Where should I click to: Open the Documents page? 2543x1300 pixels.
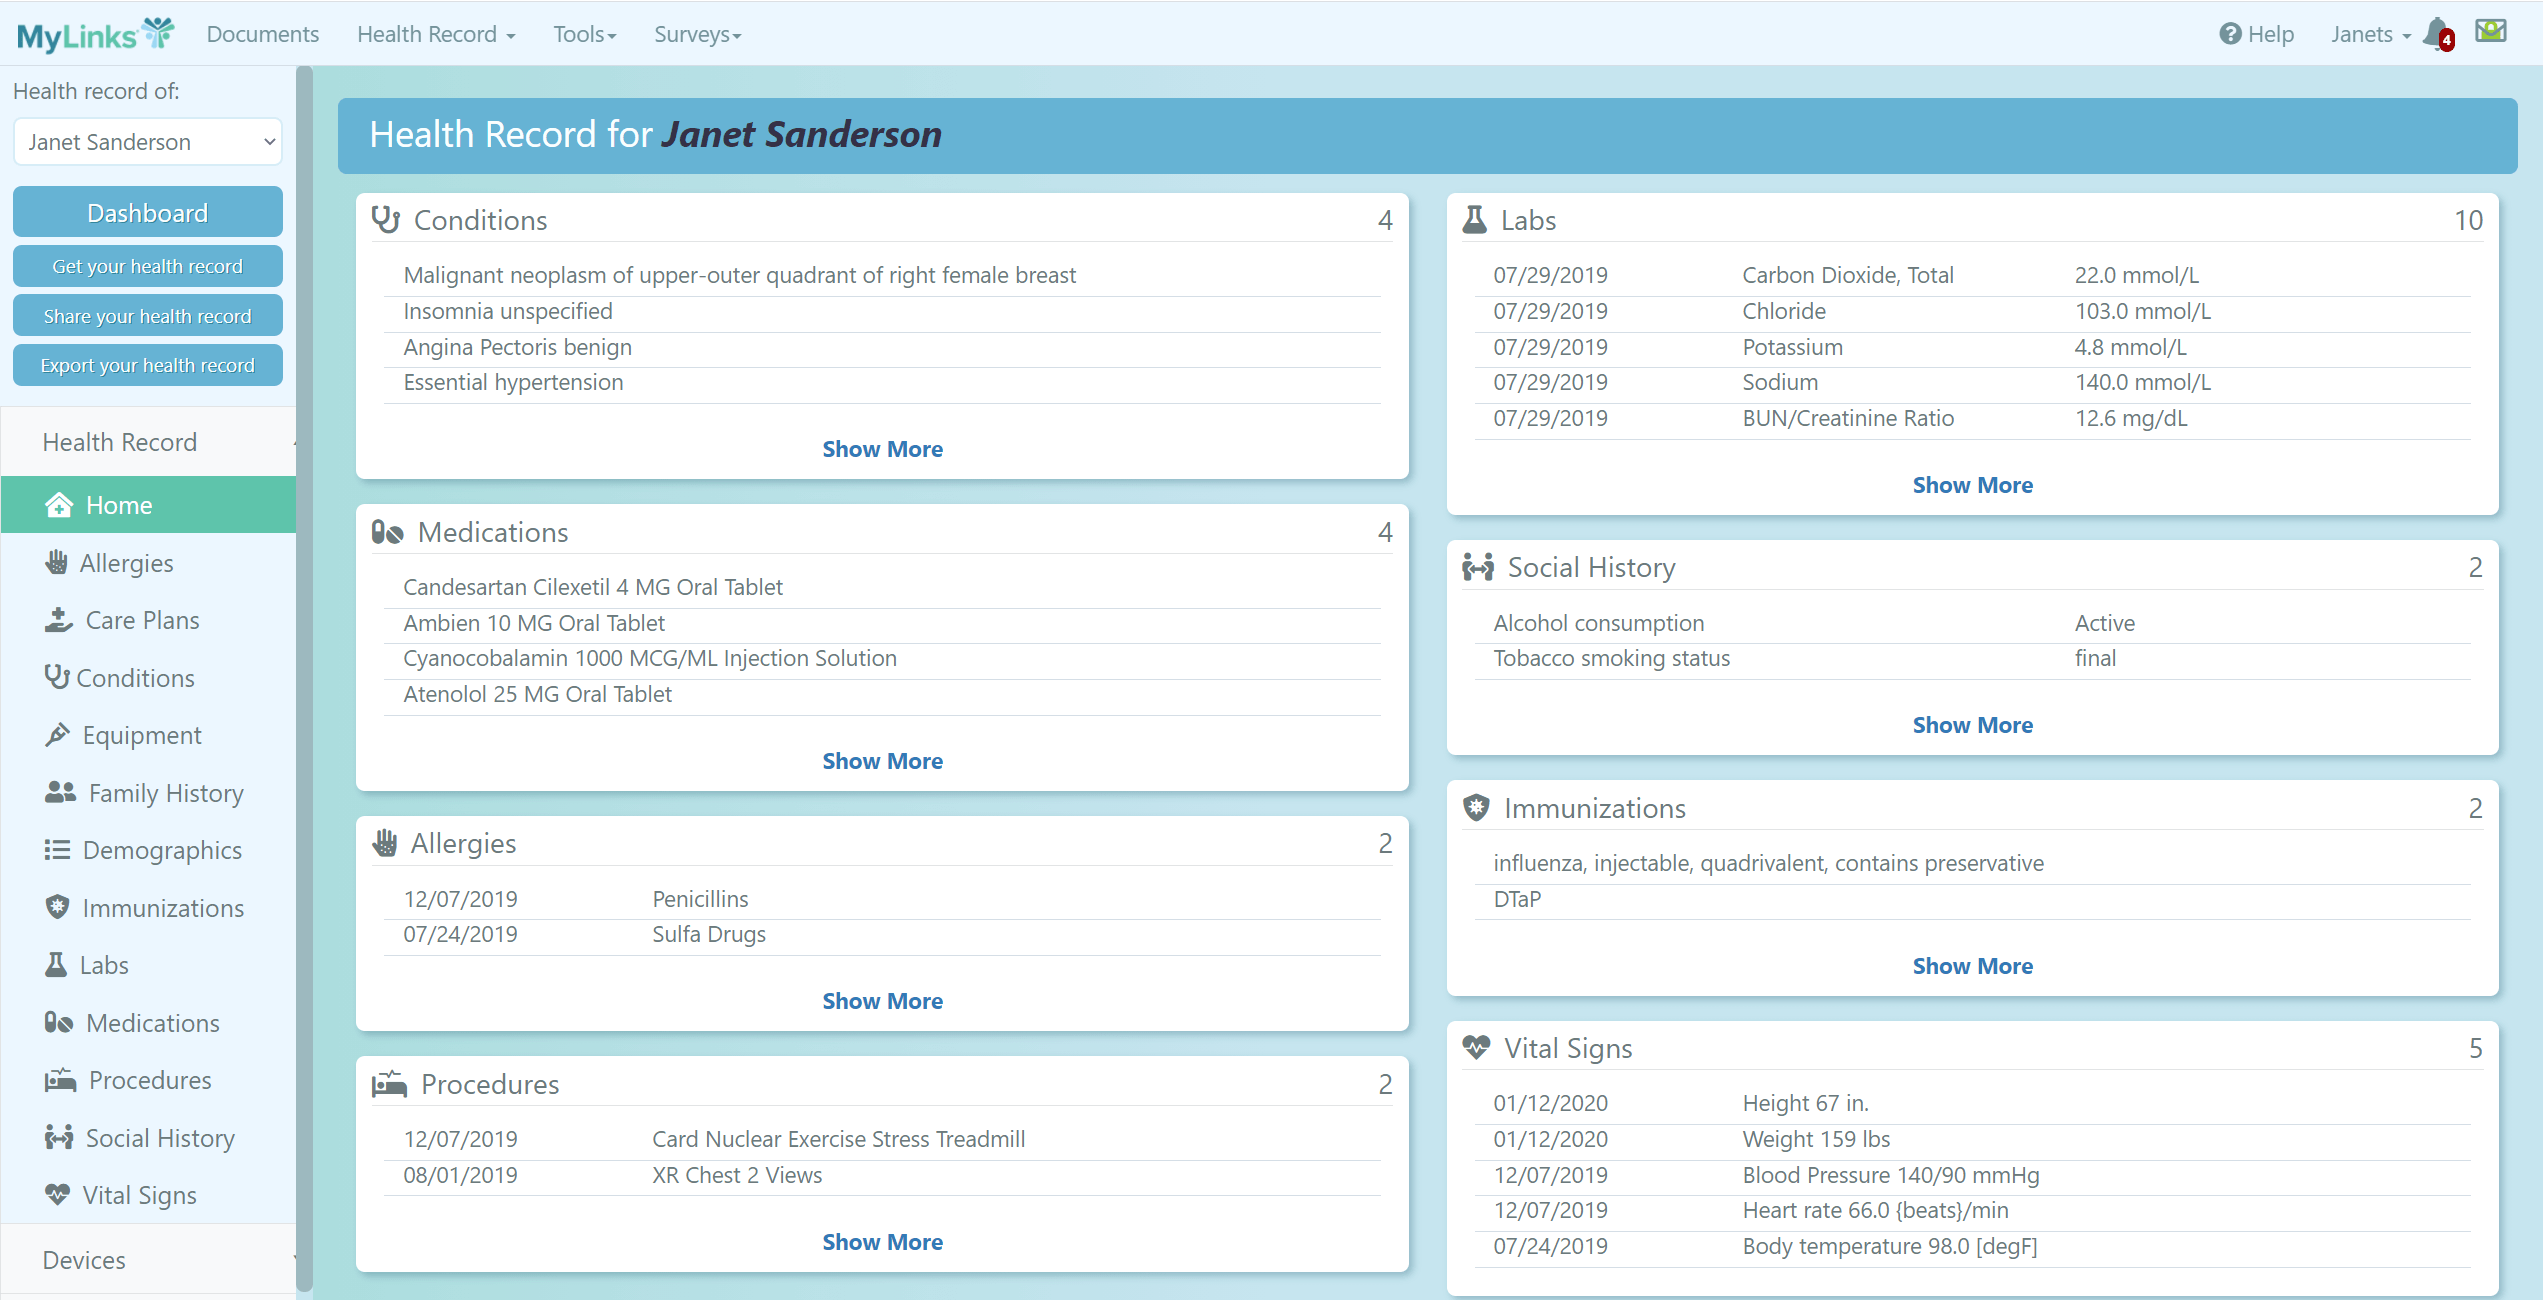[x=262, y=34]
